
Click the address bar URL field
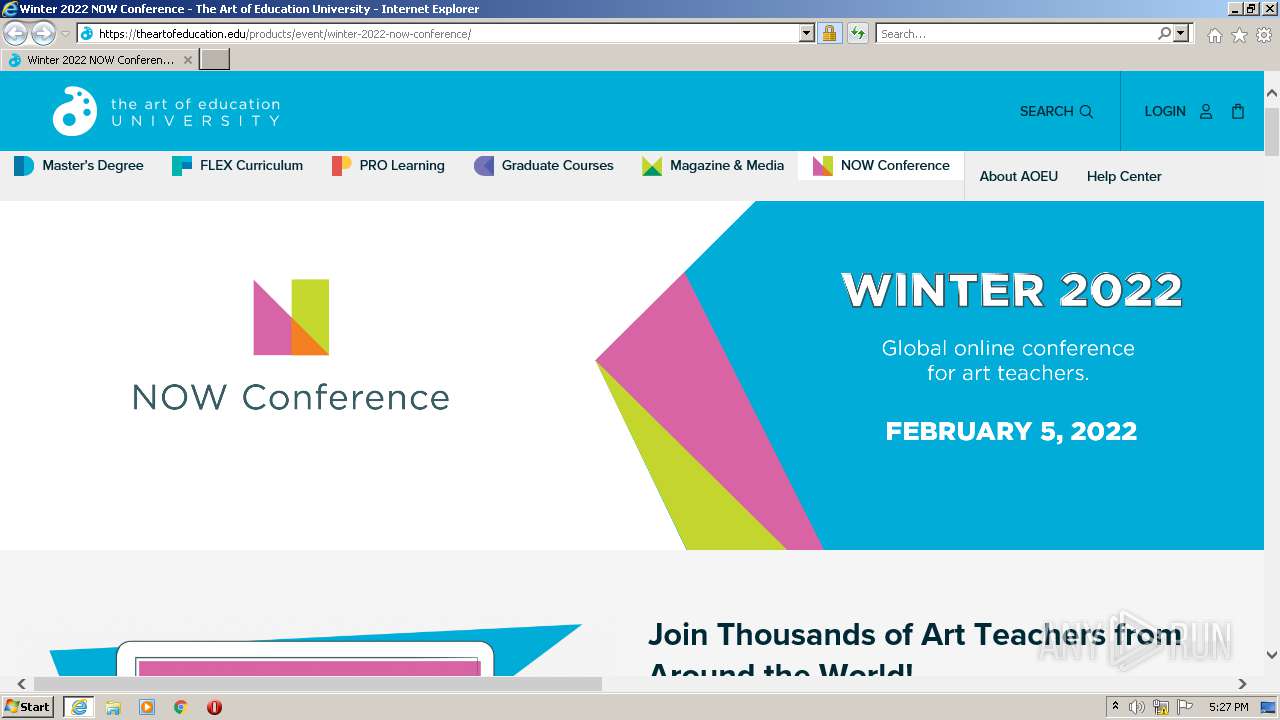pyautogui.click(x=445, y=34)
